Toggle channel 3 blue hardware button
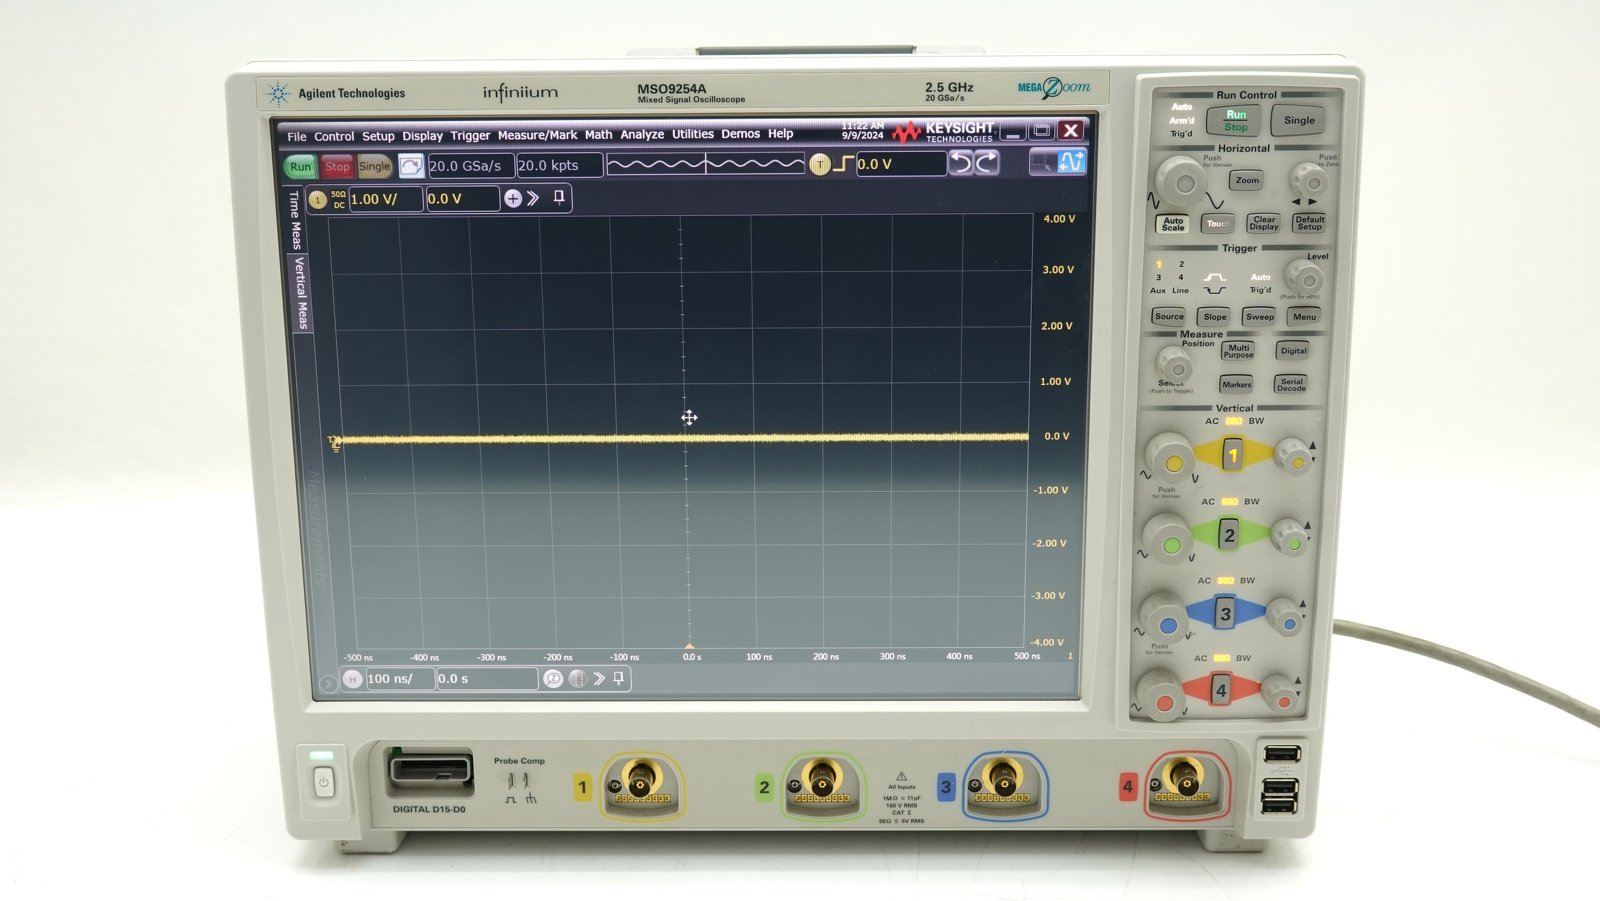 coord(1225,614)
